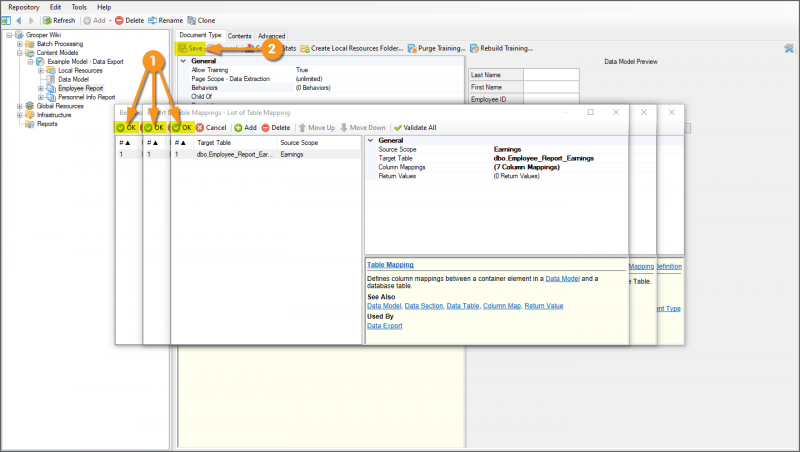Expand the Local Resources node
Viewport: 800px width, 452px height.
41,70
